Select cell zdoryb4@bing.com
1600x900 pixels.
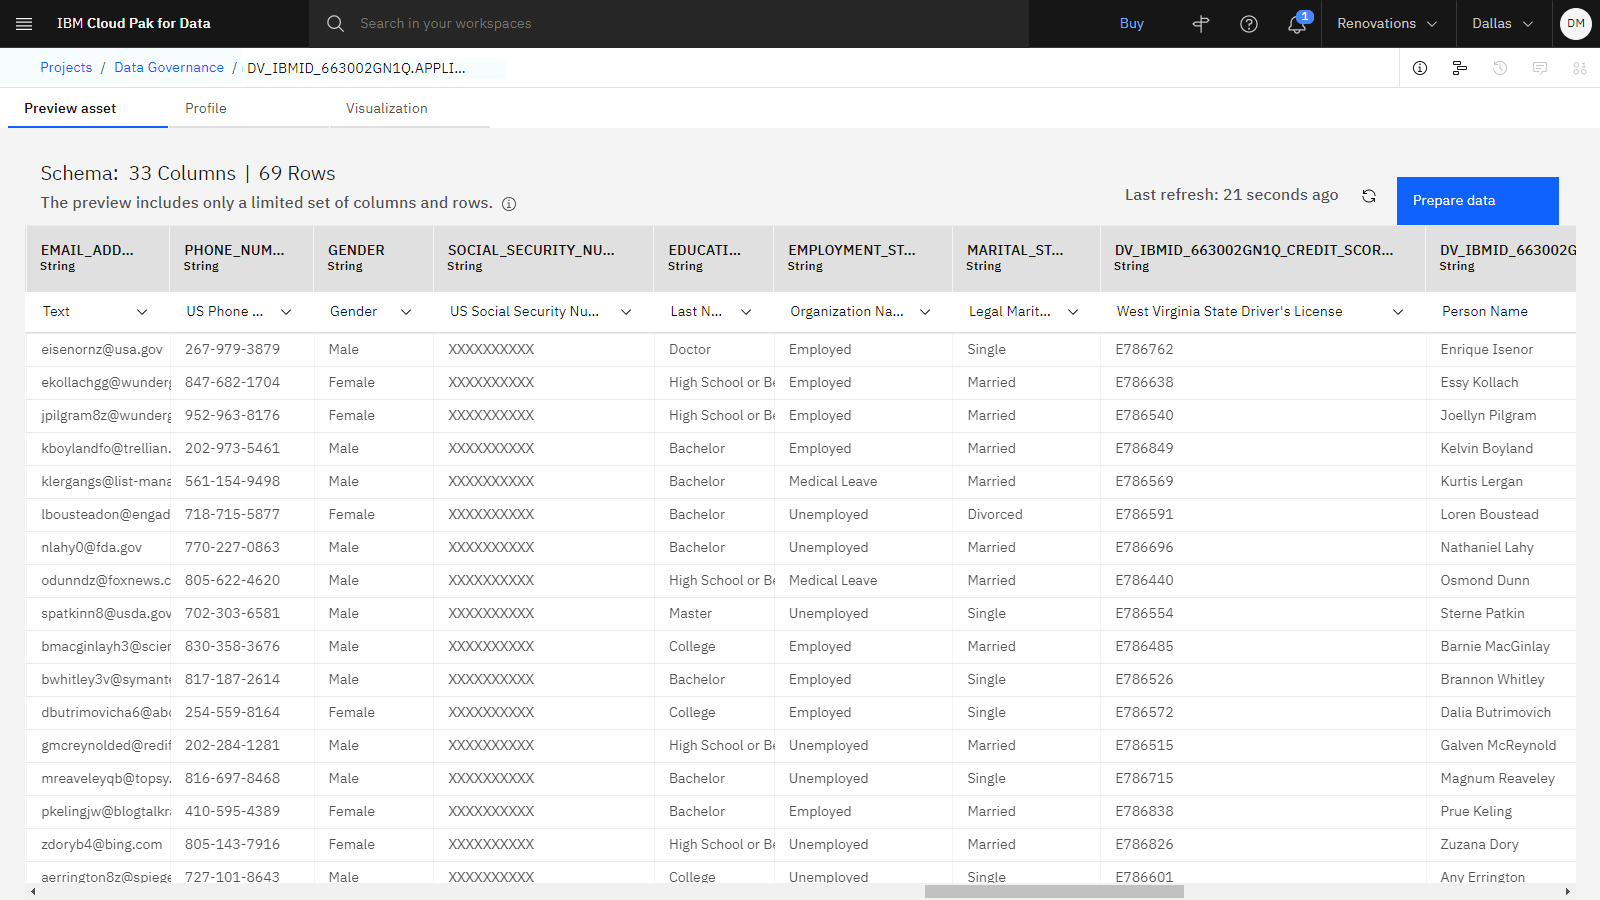point(101,844)
